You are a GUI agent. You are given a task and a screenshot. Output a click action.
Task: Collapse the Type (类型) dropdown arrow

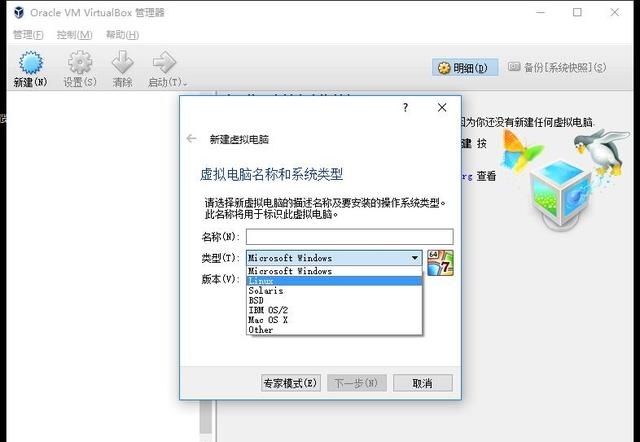coord(415,258)
